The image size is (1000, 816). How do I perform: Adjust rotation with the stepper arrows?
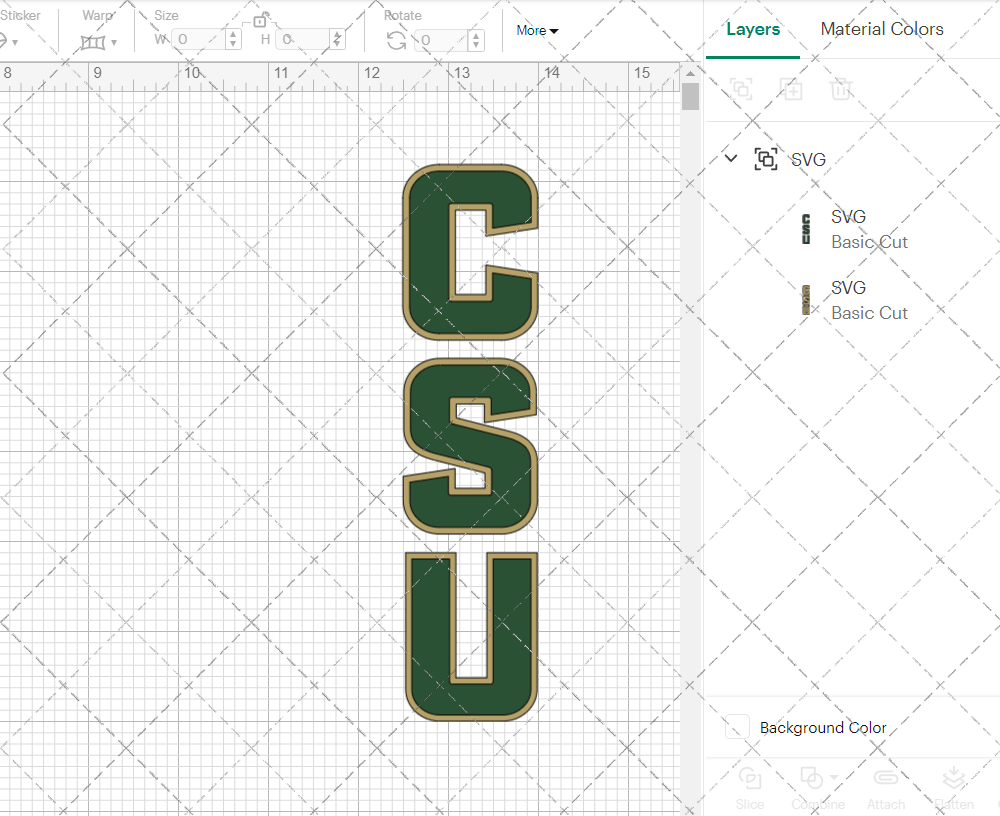click(x=476, y=40)
